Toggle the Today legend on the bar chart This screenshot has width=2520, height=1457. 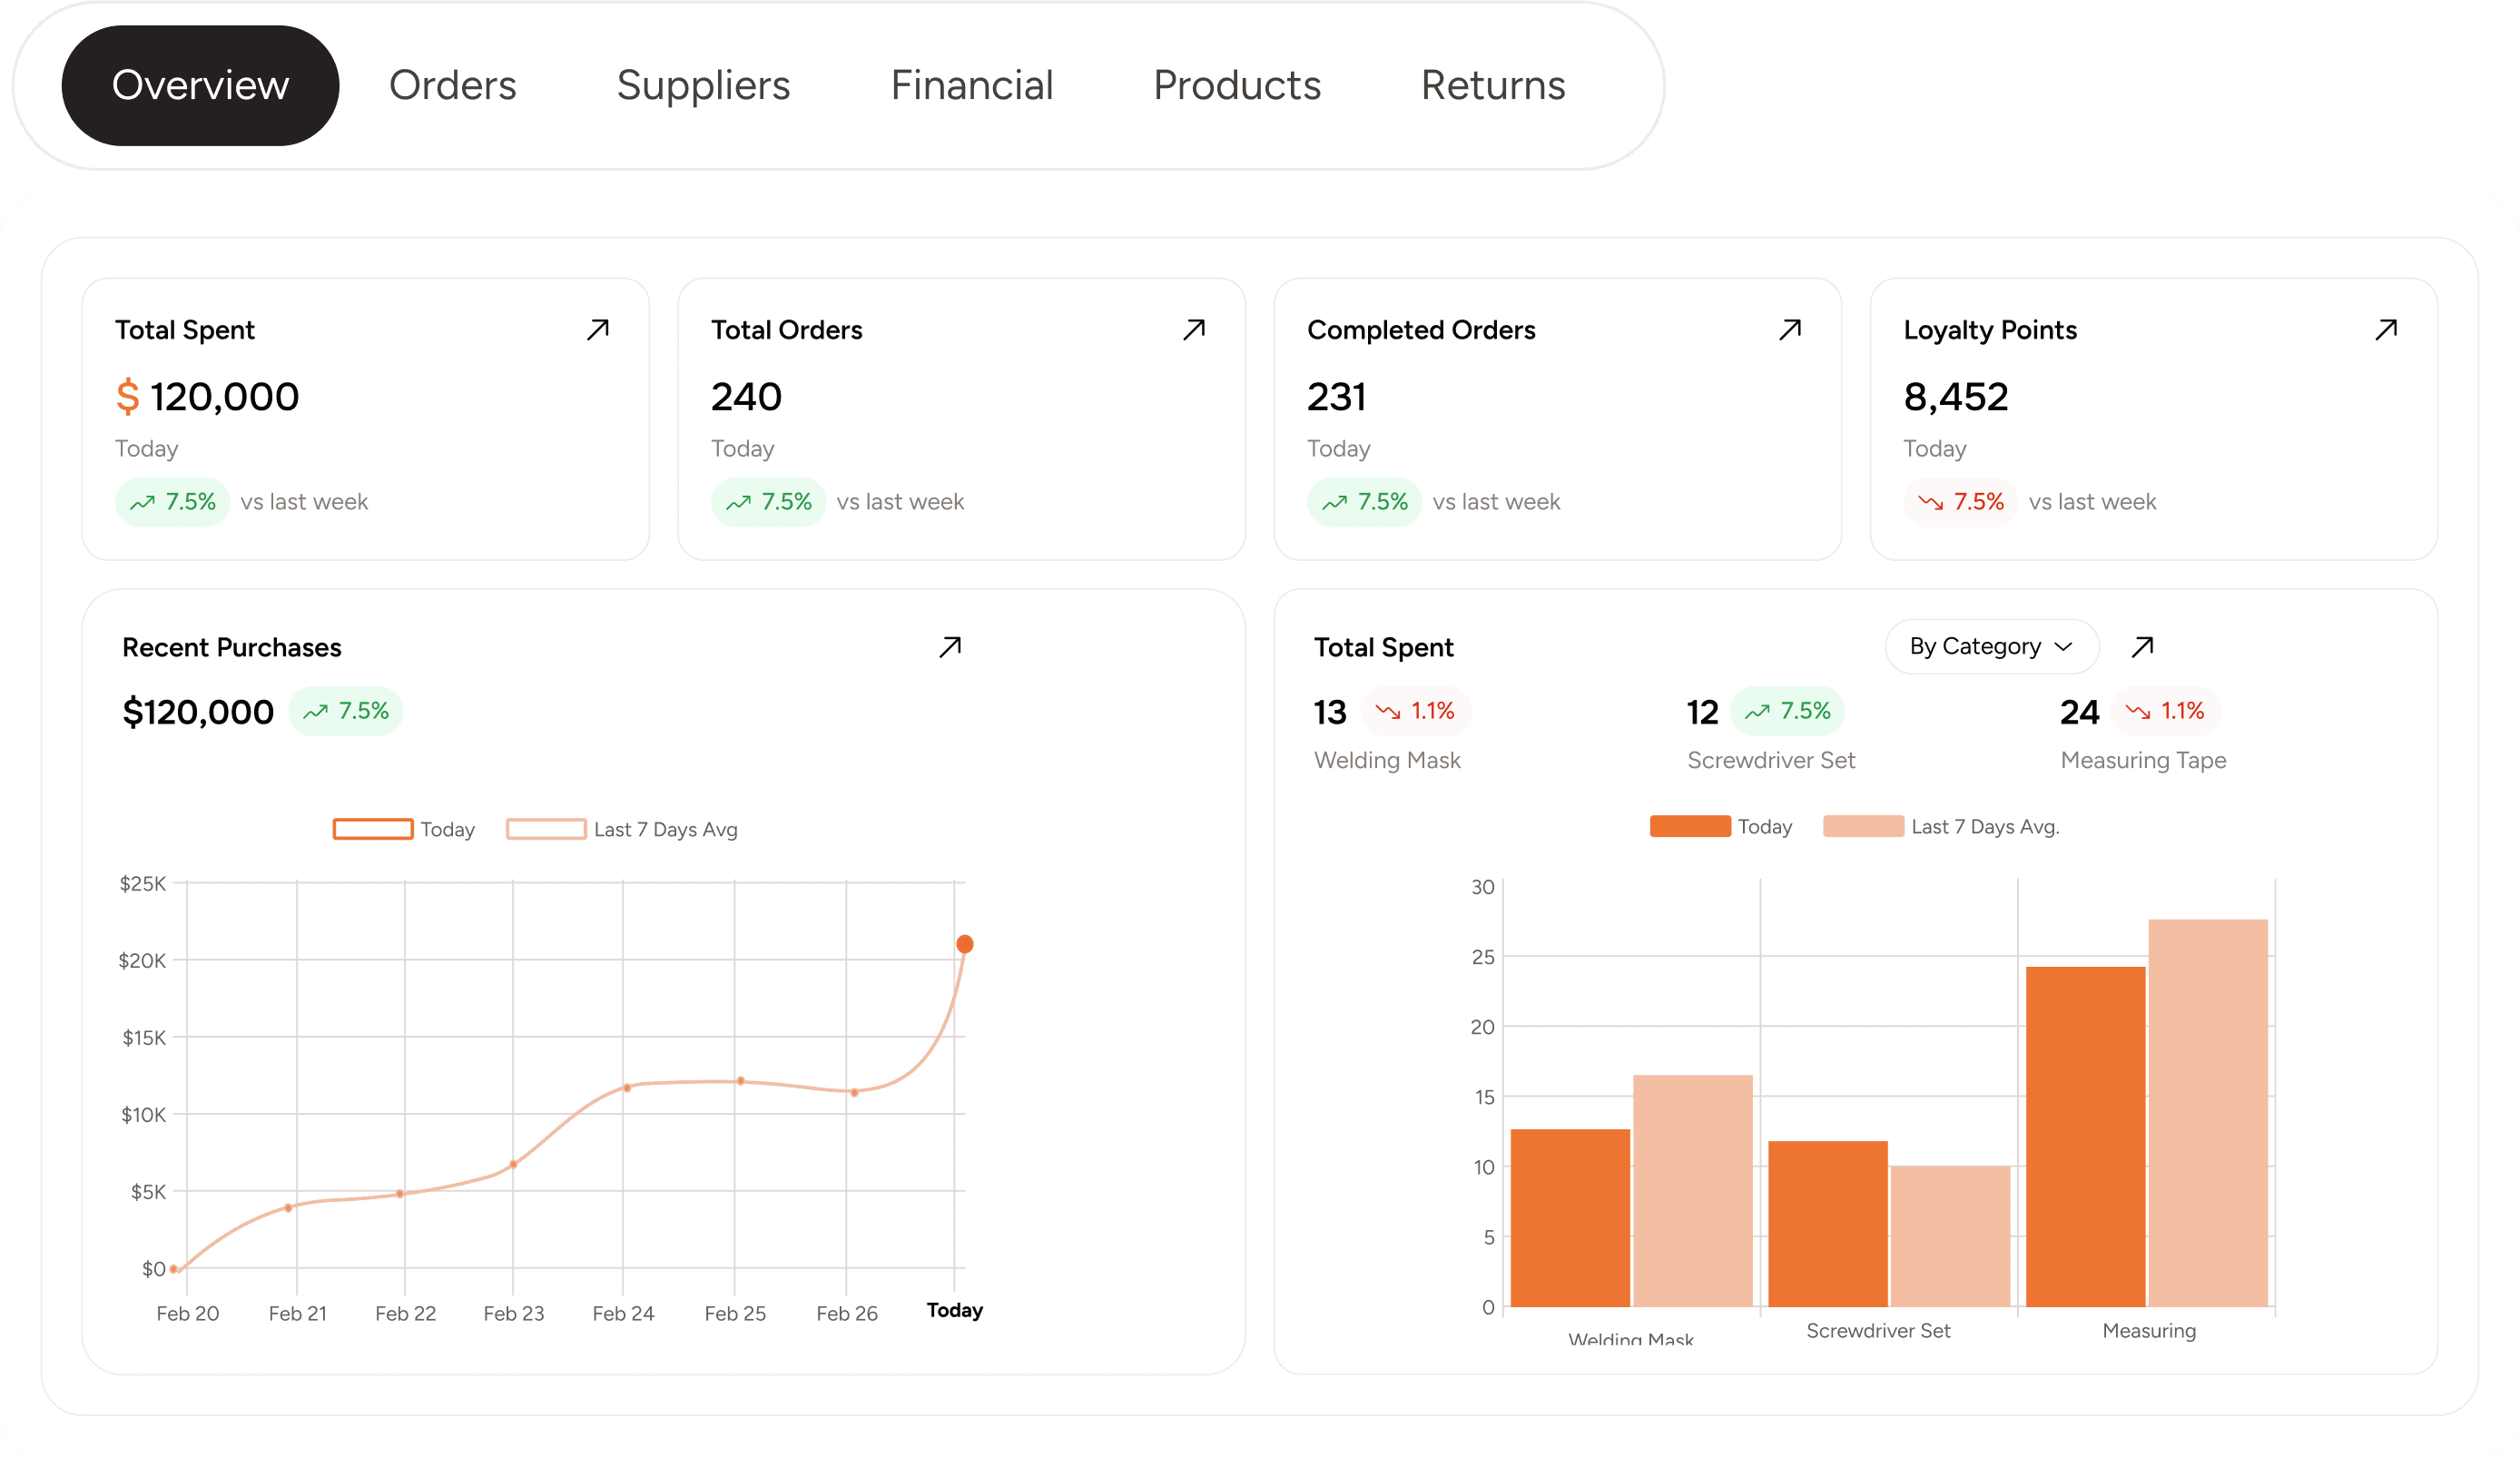[1720, 826]
